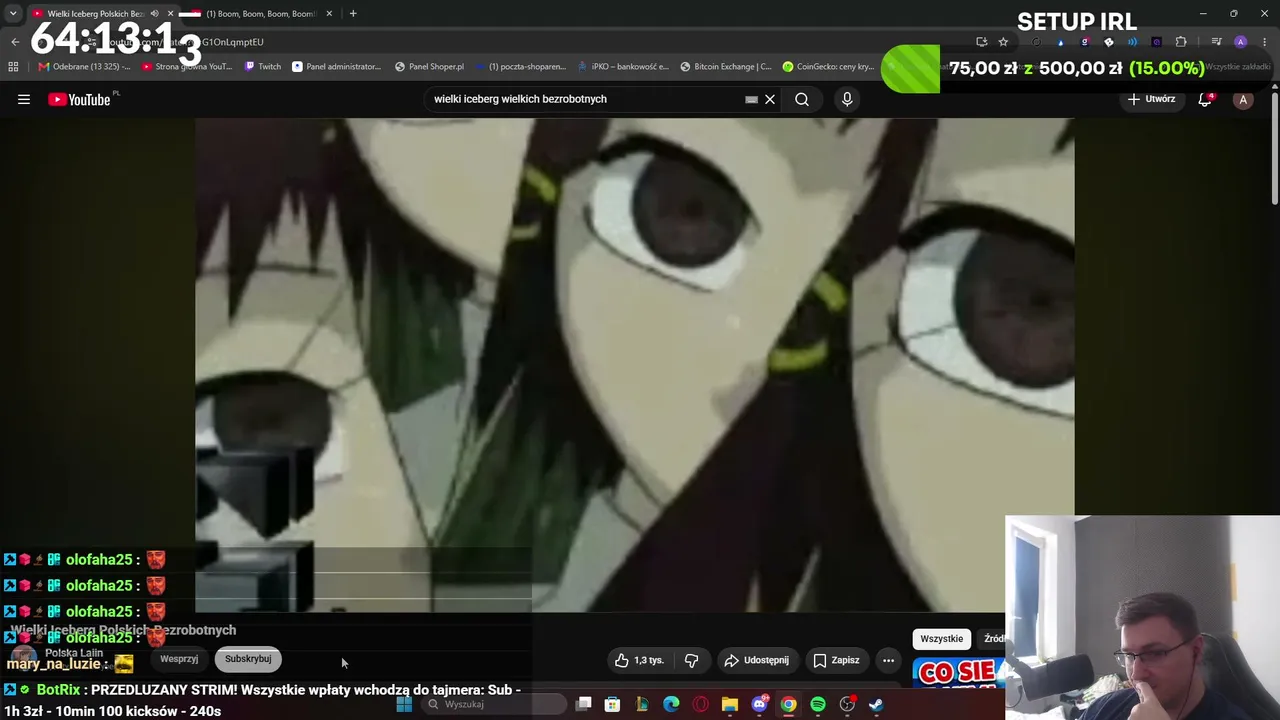The image size is (1280, 720).
Task: Mute the Wielki Iceberg tab audio icon
Action: [154, 14]
